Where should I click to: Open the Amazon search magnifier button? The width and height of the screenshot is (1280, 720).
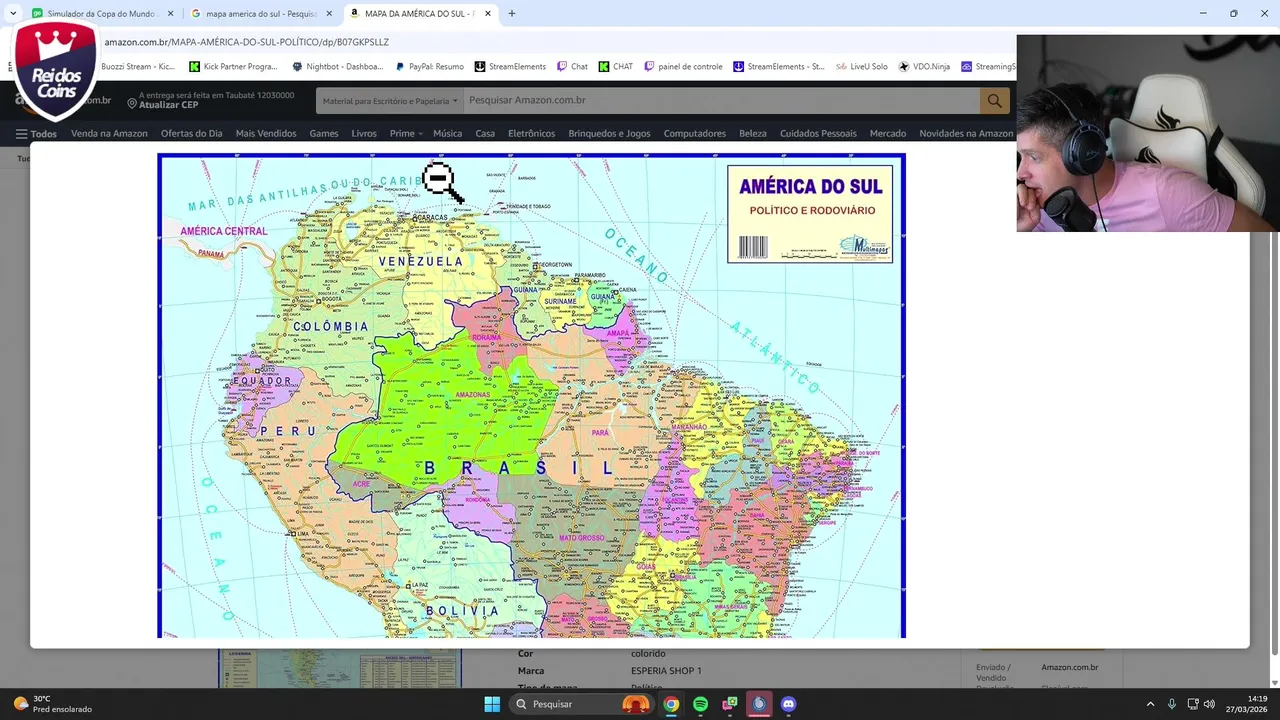coord(994,100)
